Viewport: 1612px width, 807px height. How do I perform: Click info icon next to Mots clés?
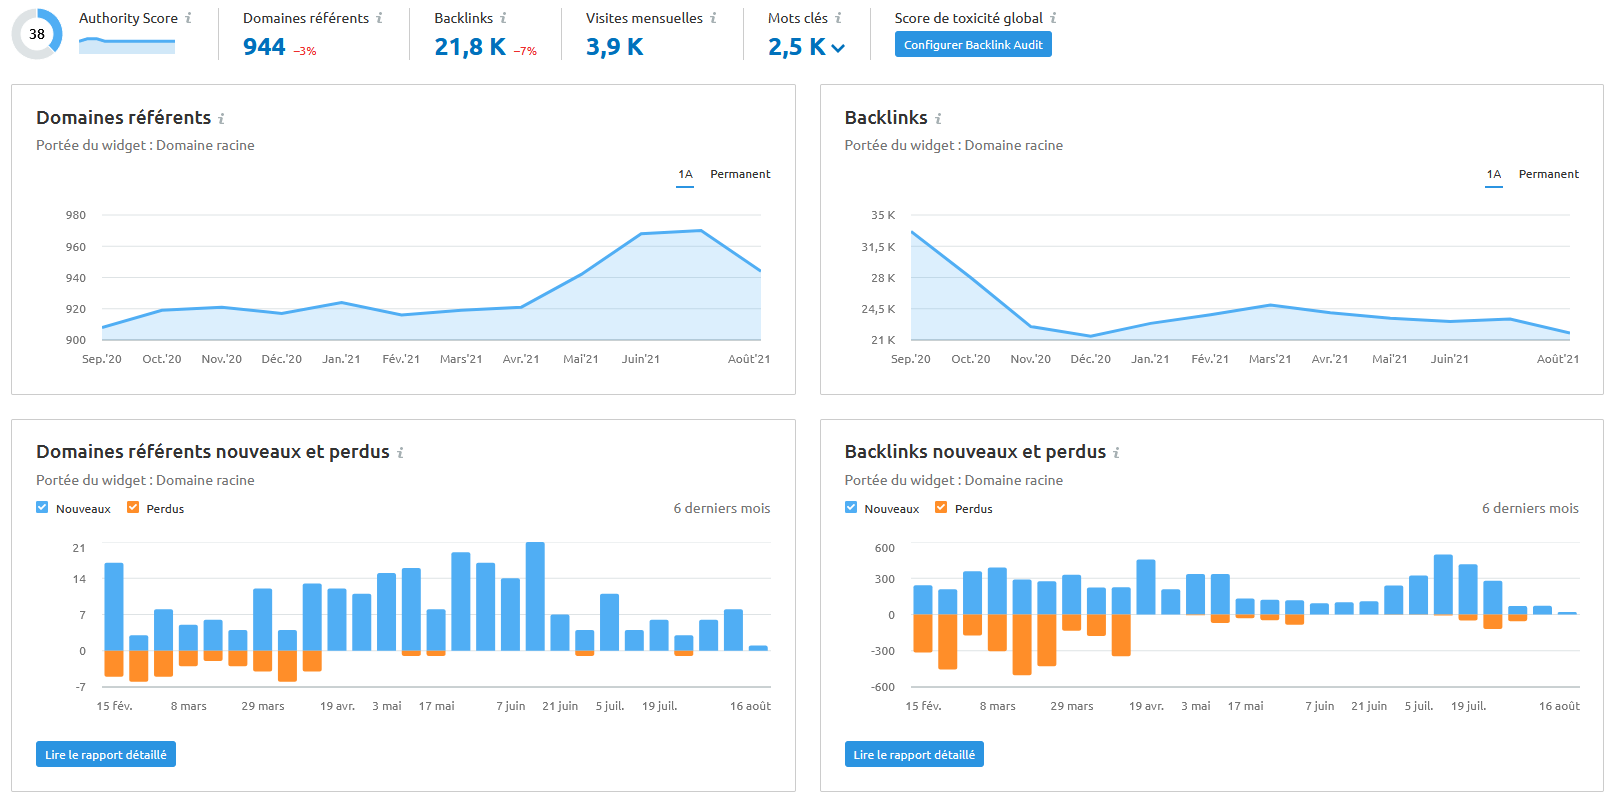[838, 18]
